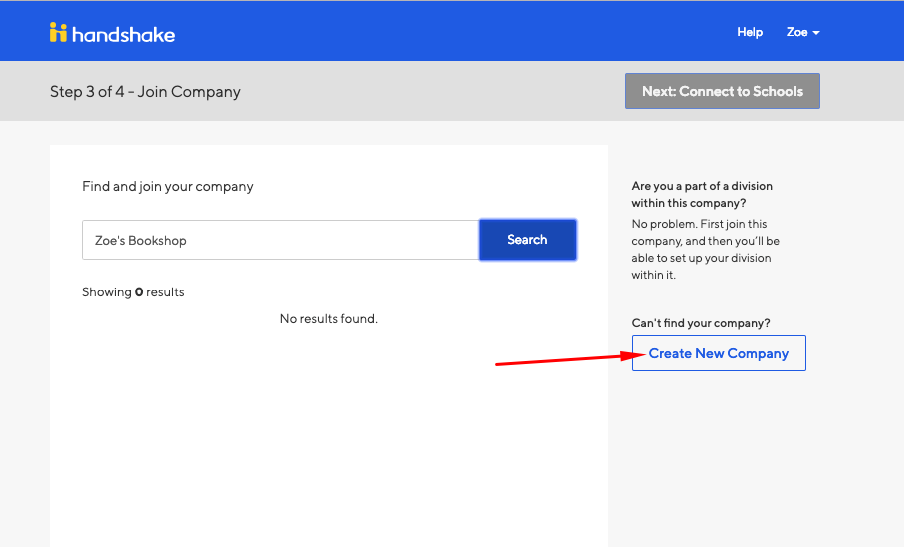904x547 pixels.
Task: Open the Help link
Action: (x=749, y=32)
